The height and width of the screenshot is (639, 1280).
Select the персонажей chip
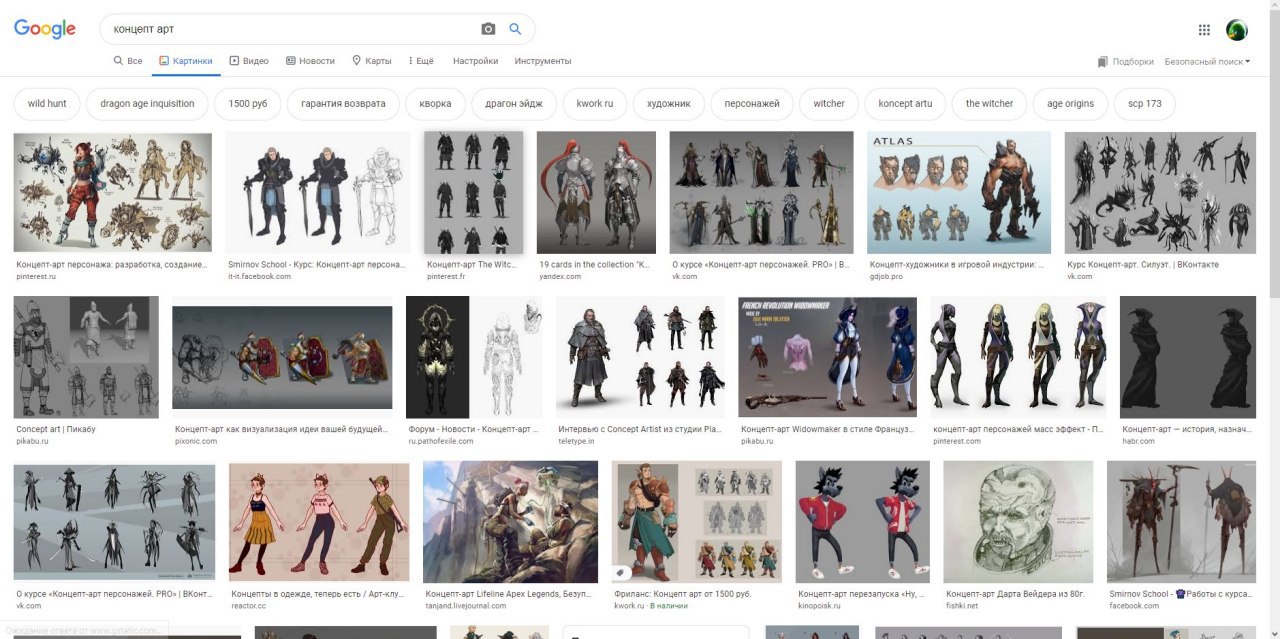click(752, 104)
